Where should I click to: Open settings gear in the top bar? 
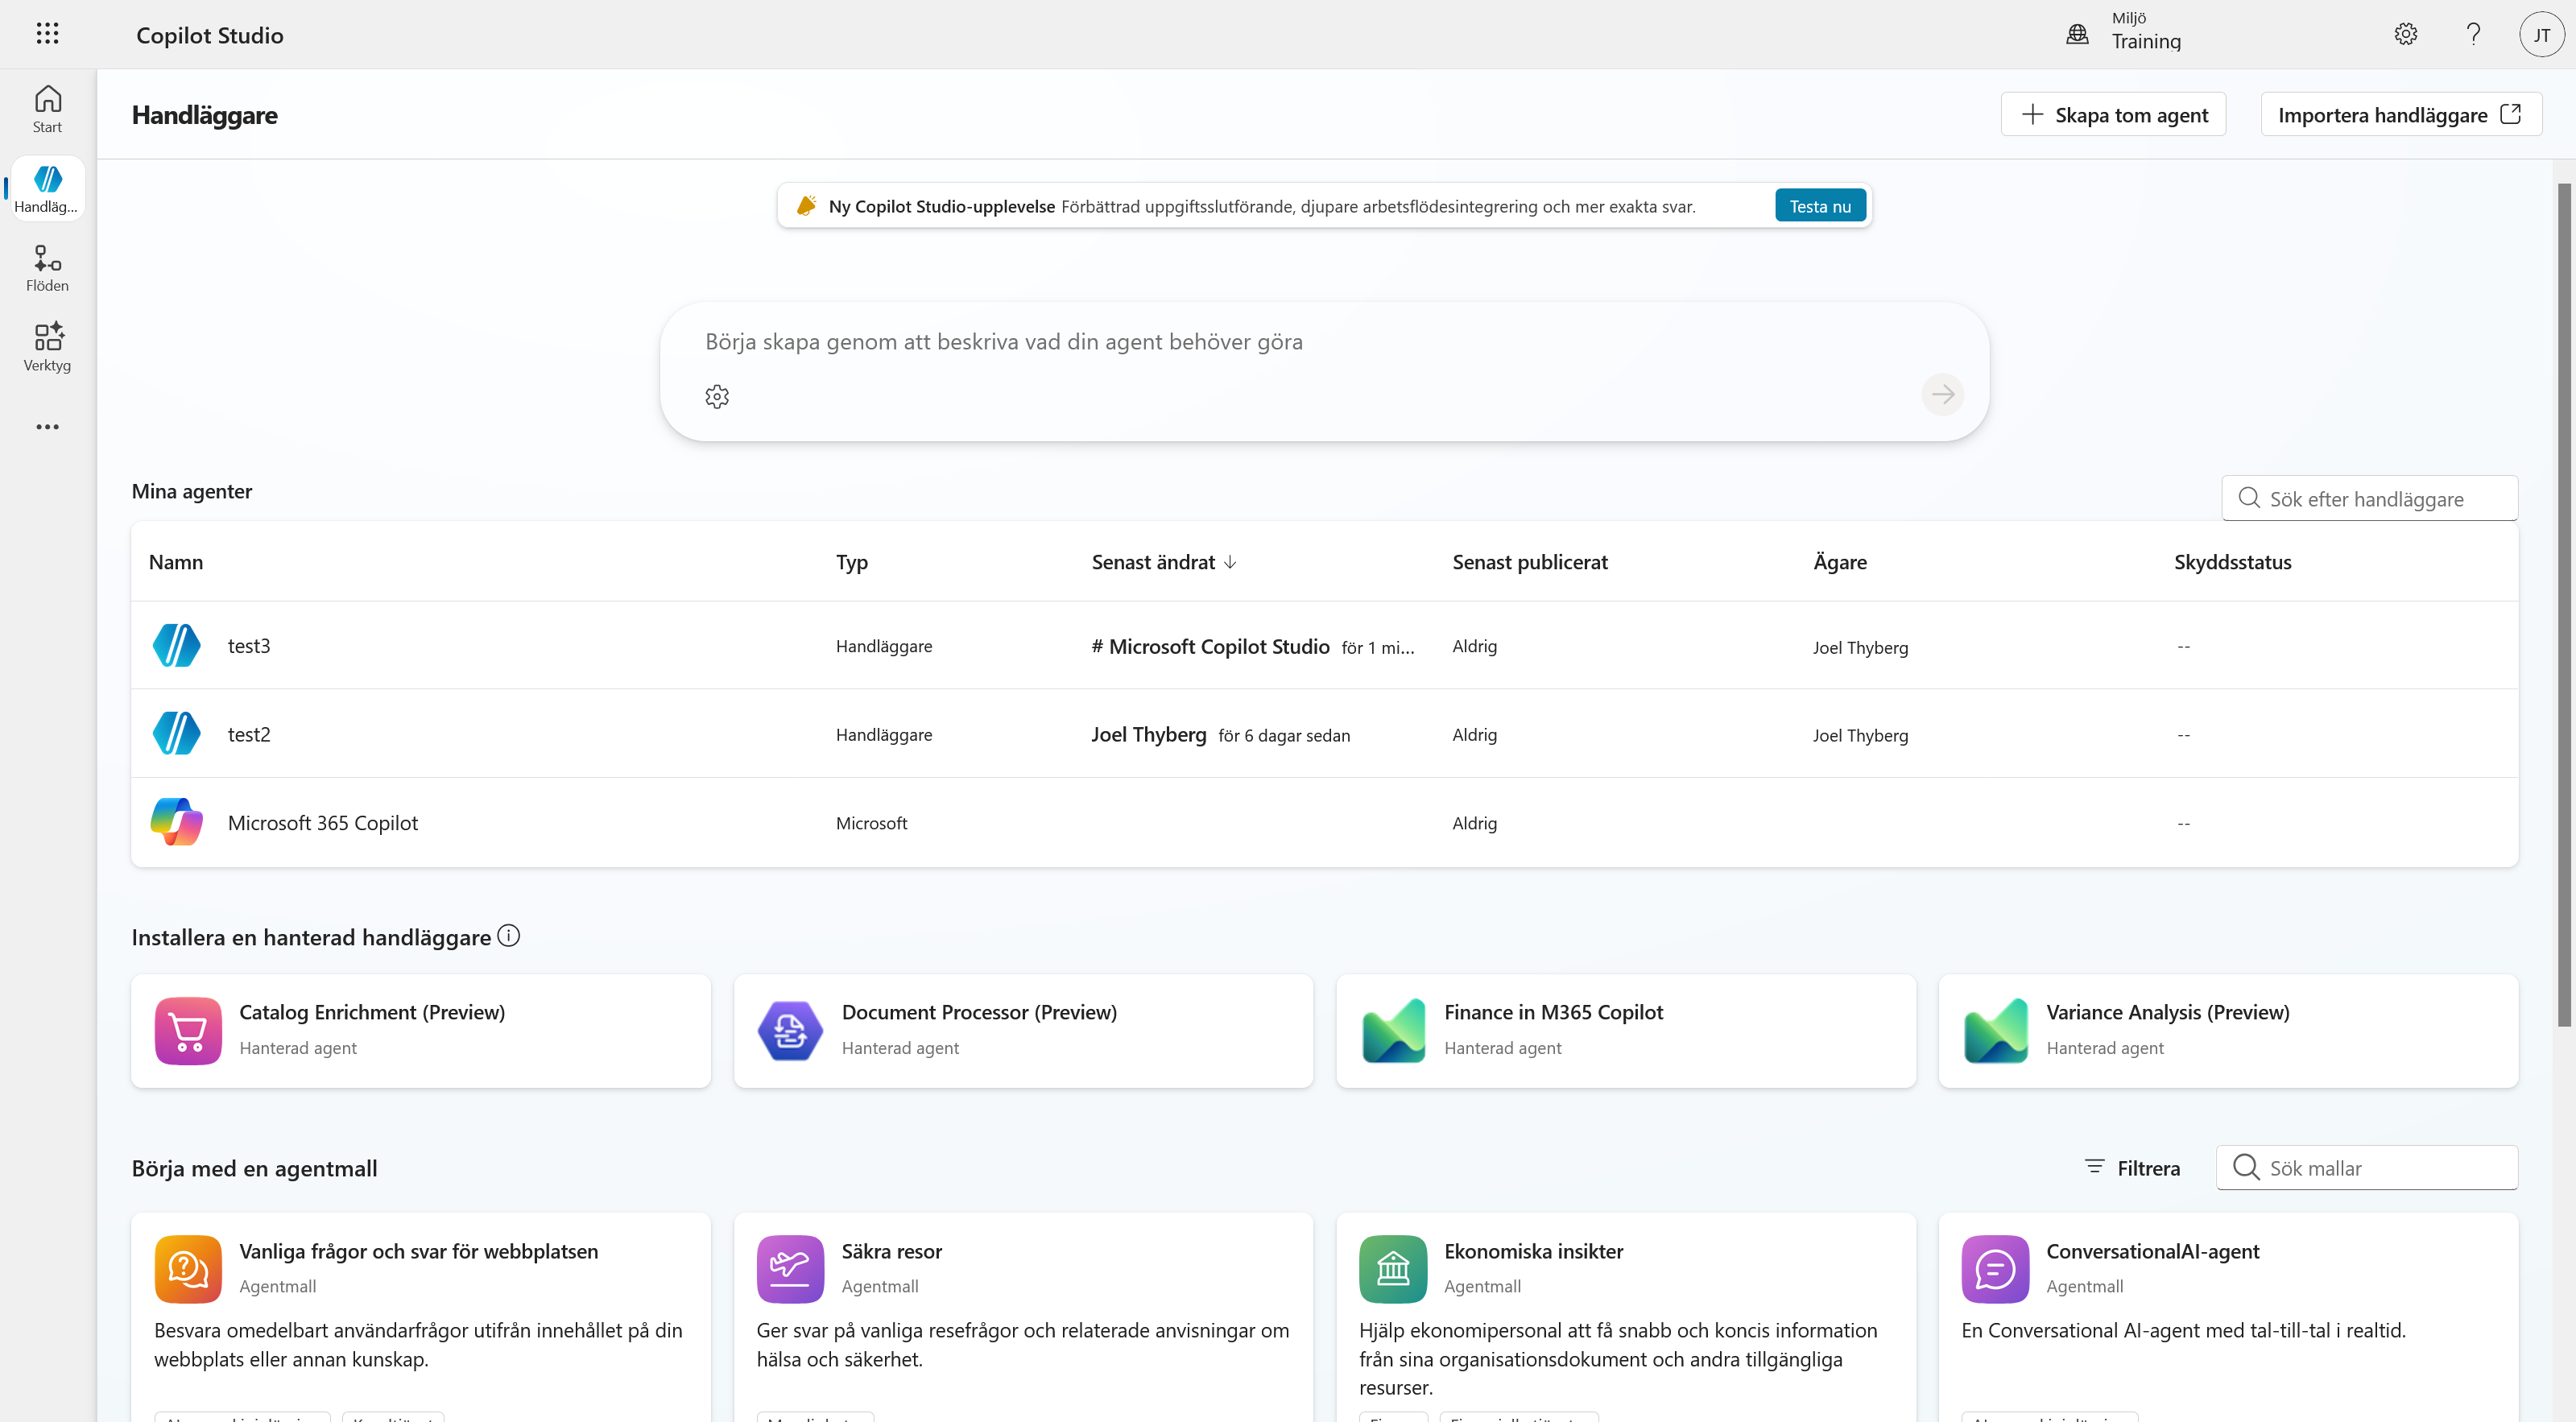pos(2406,34)
